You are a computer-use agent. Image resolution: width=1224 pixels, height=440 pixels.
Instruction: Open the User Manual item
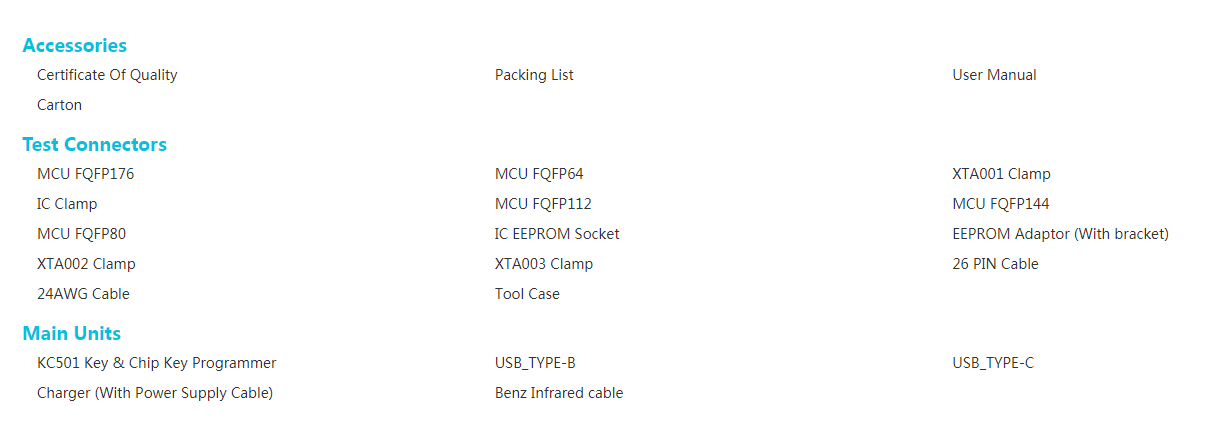click(994, 75)
